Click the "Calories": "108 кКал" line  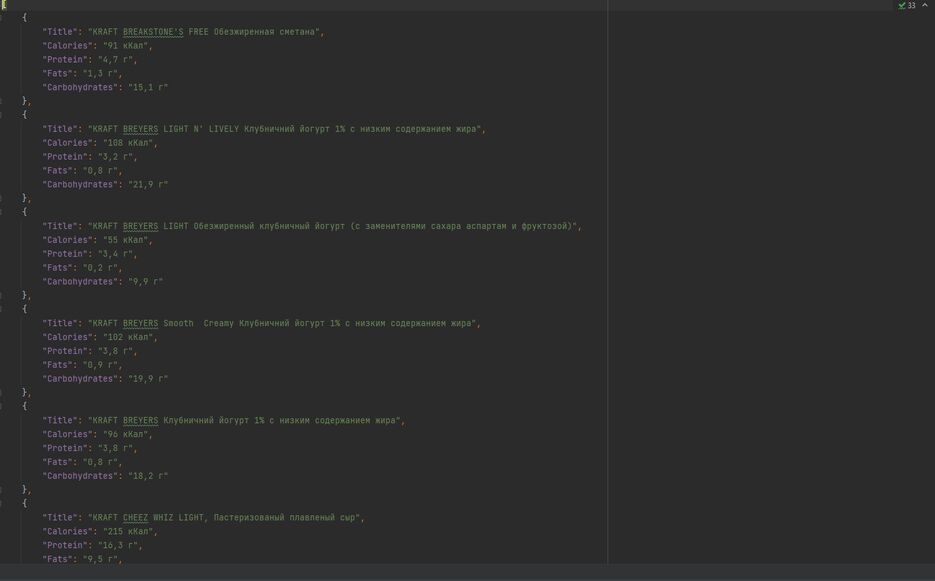click(x=100, y=143)
